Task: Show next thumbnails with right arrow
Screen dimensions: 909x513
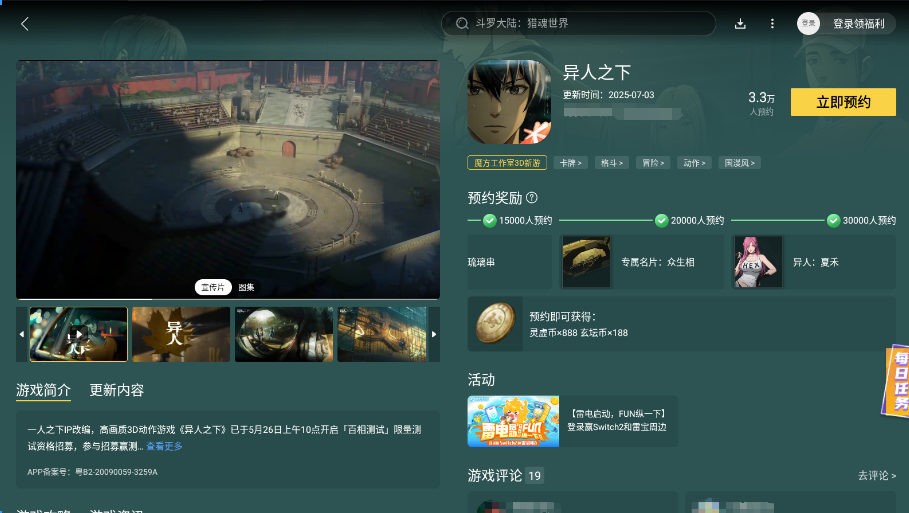Action: [434, 334]
